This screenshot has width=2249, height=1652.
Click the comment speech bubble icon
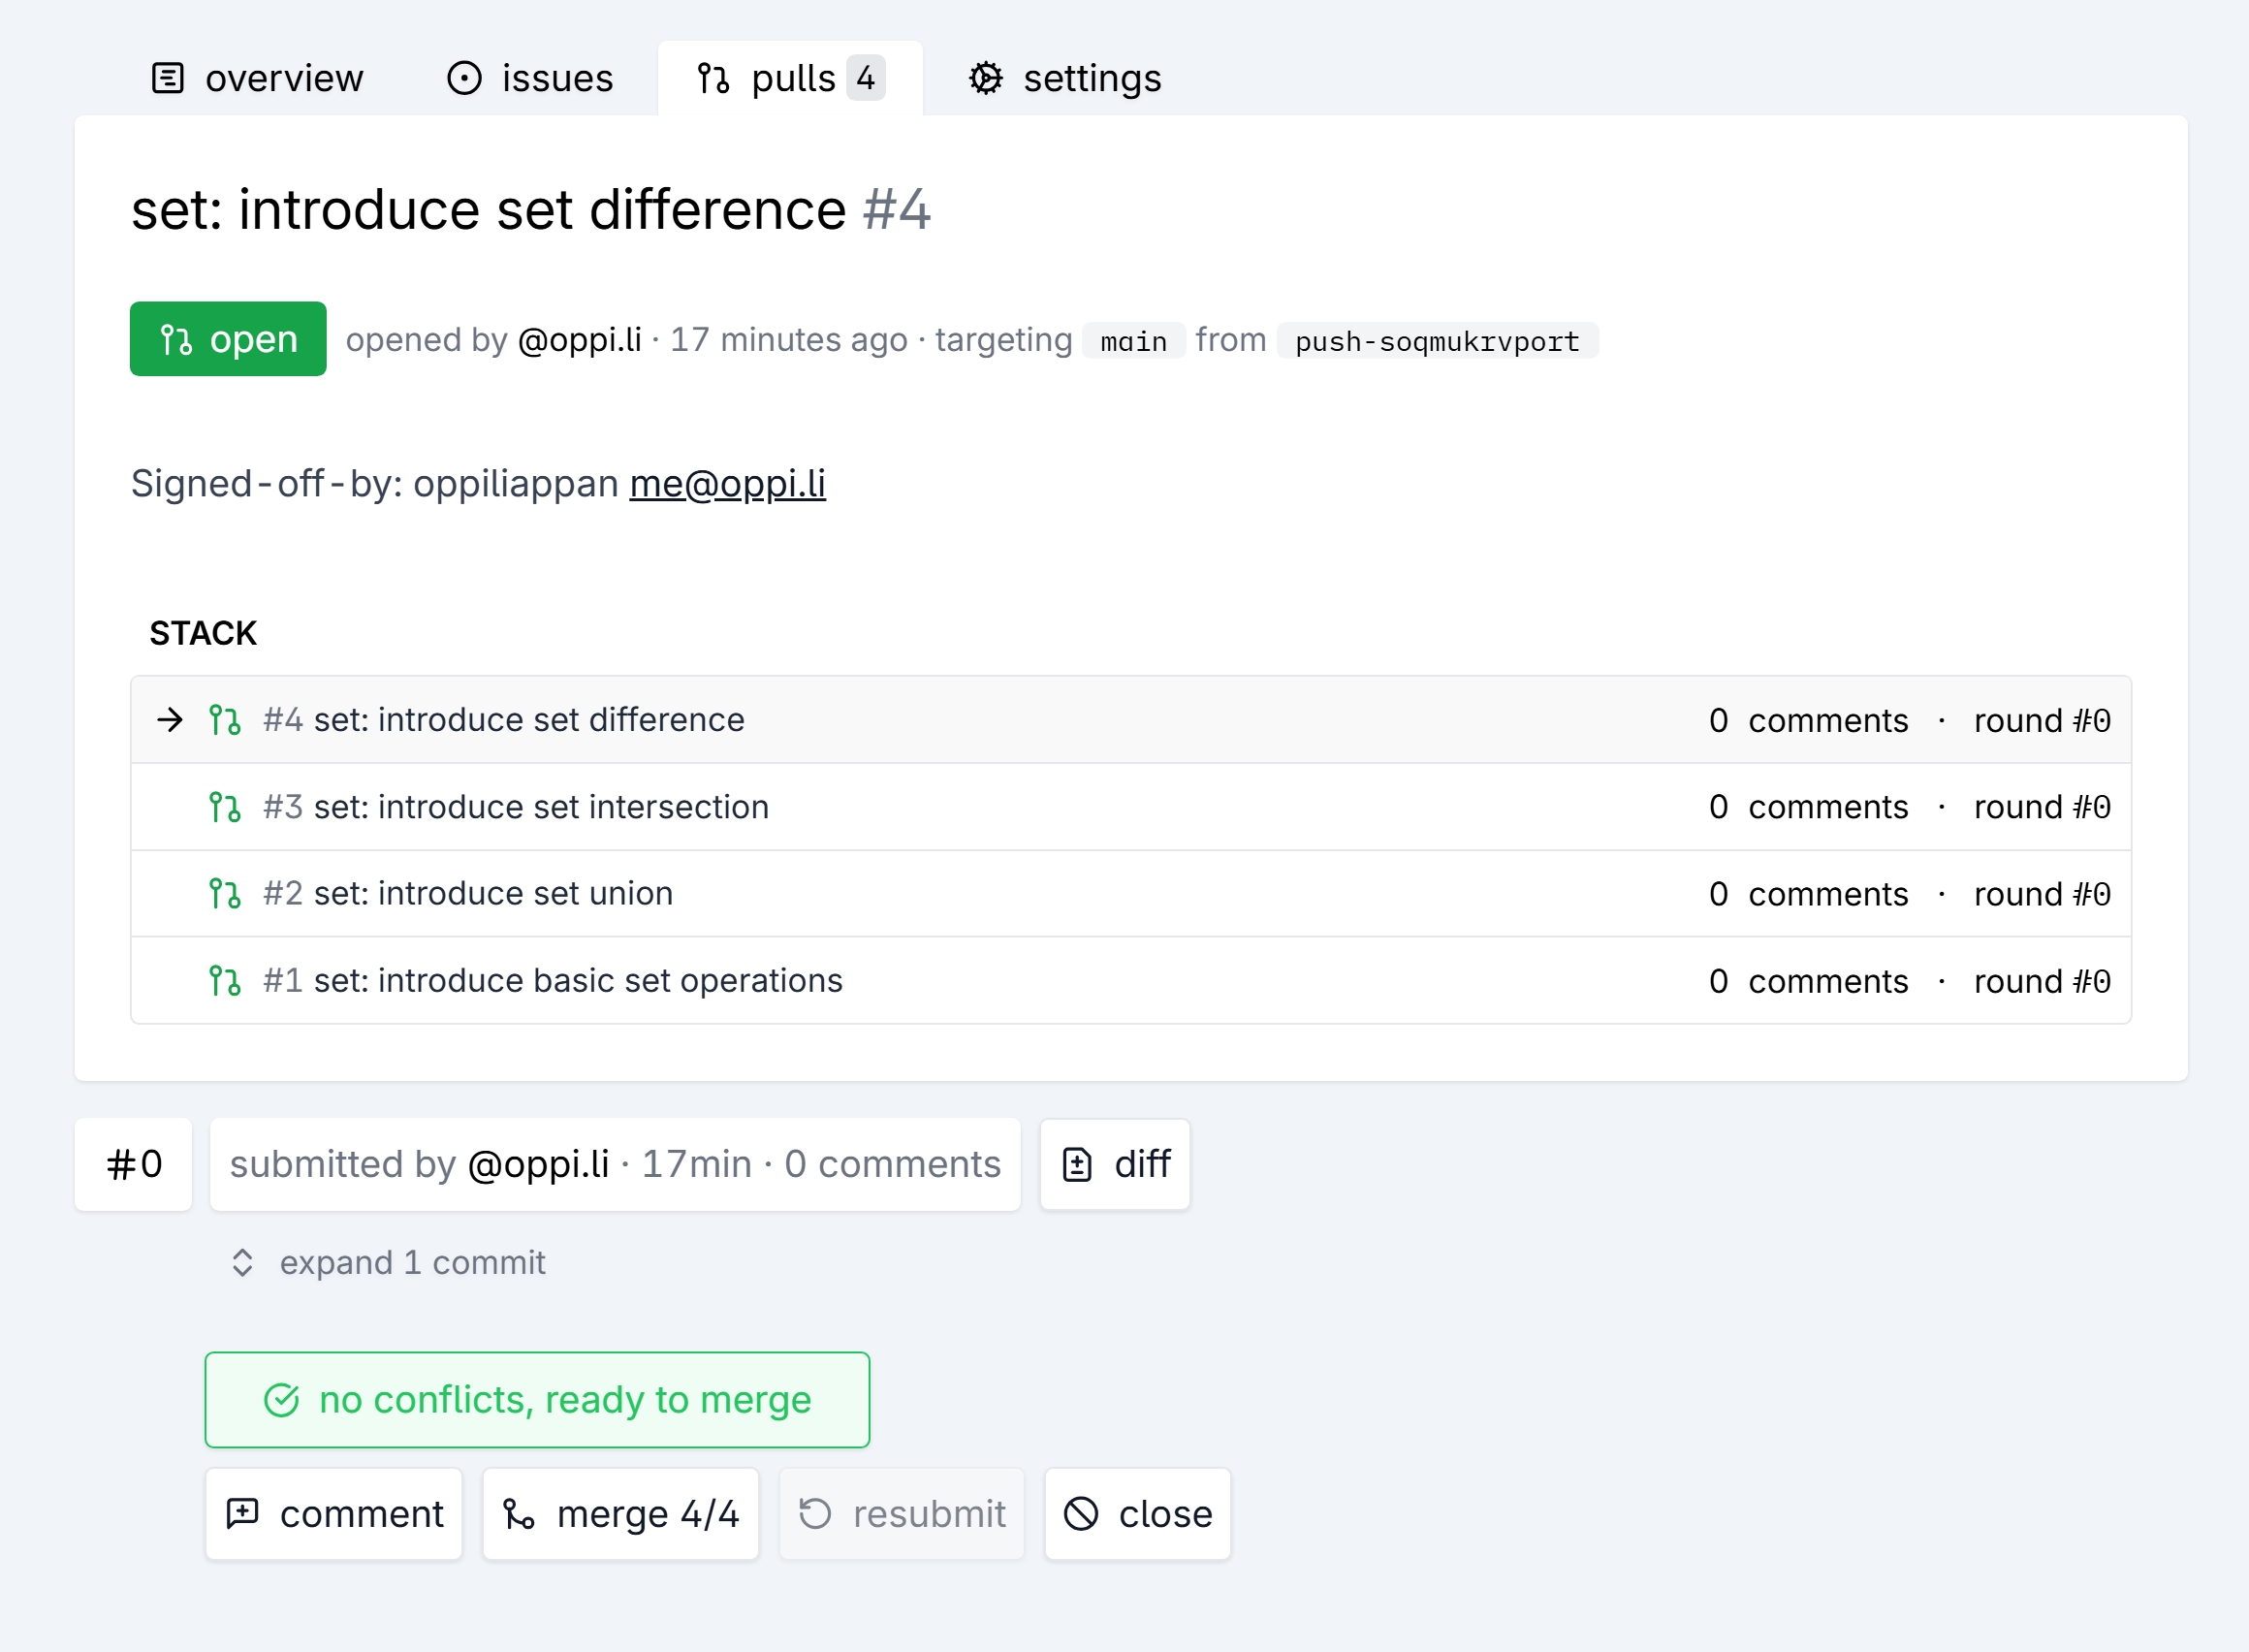243,1513
